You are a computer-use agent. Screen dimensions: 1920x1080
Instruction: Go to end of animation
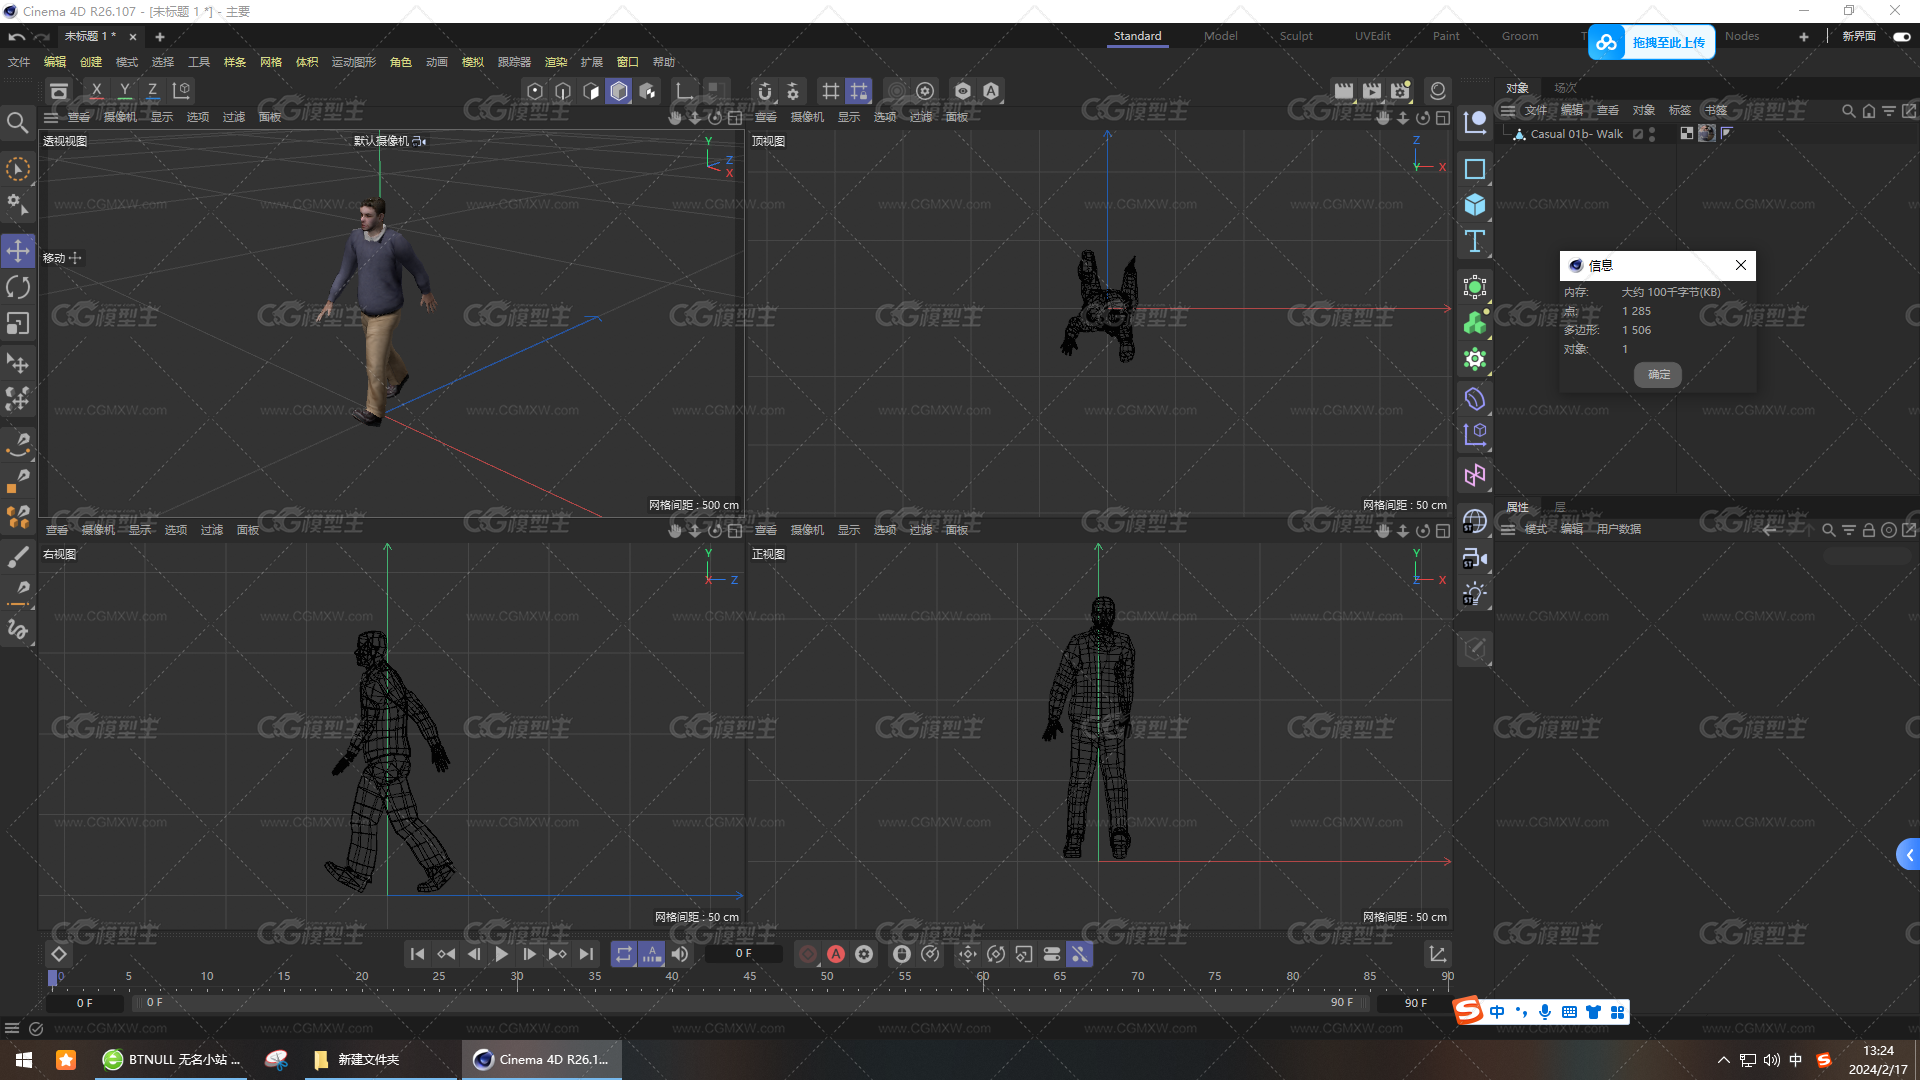586,954
